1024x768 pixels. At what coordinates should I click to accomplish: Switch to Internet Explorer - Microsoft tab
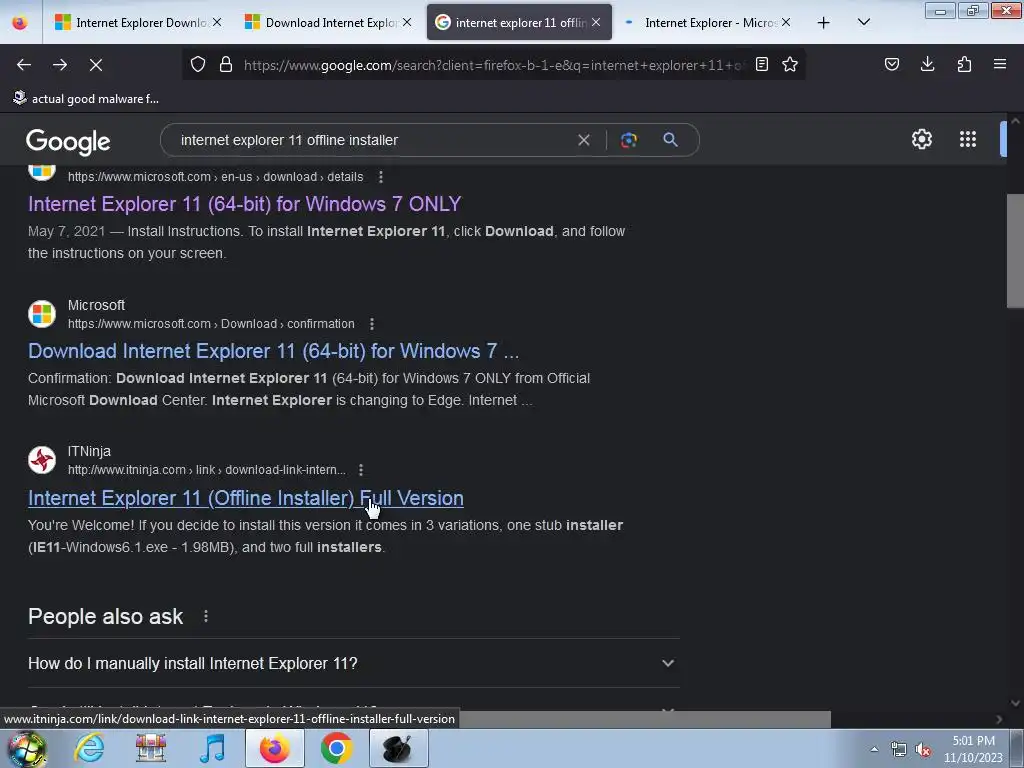point(709,22)
